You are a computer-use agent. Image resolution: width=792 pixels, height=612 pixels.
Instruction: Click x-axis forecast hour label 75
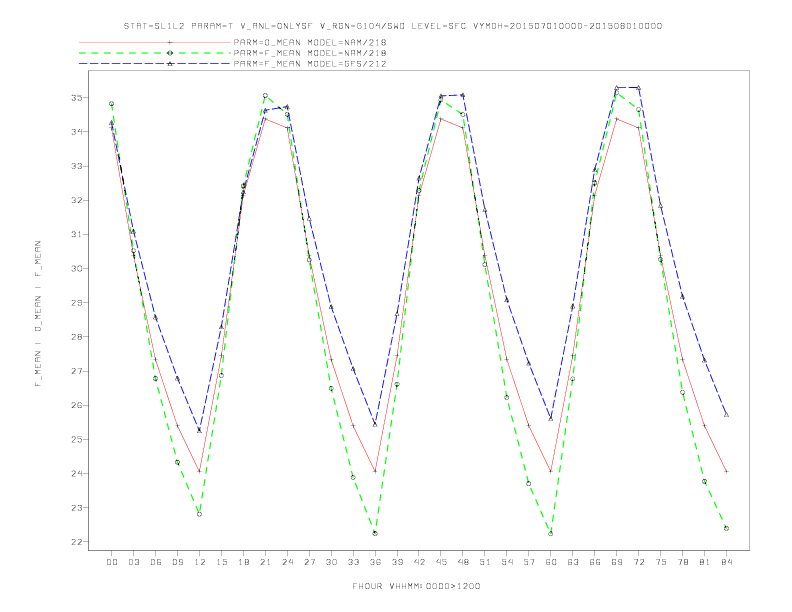[661, 562]
